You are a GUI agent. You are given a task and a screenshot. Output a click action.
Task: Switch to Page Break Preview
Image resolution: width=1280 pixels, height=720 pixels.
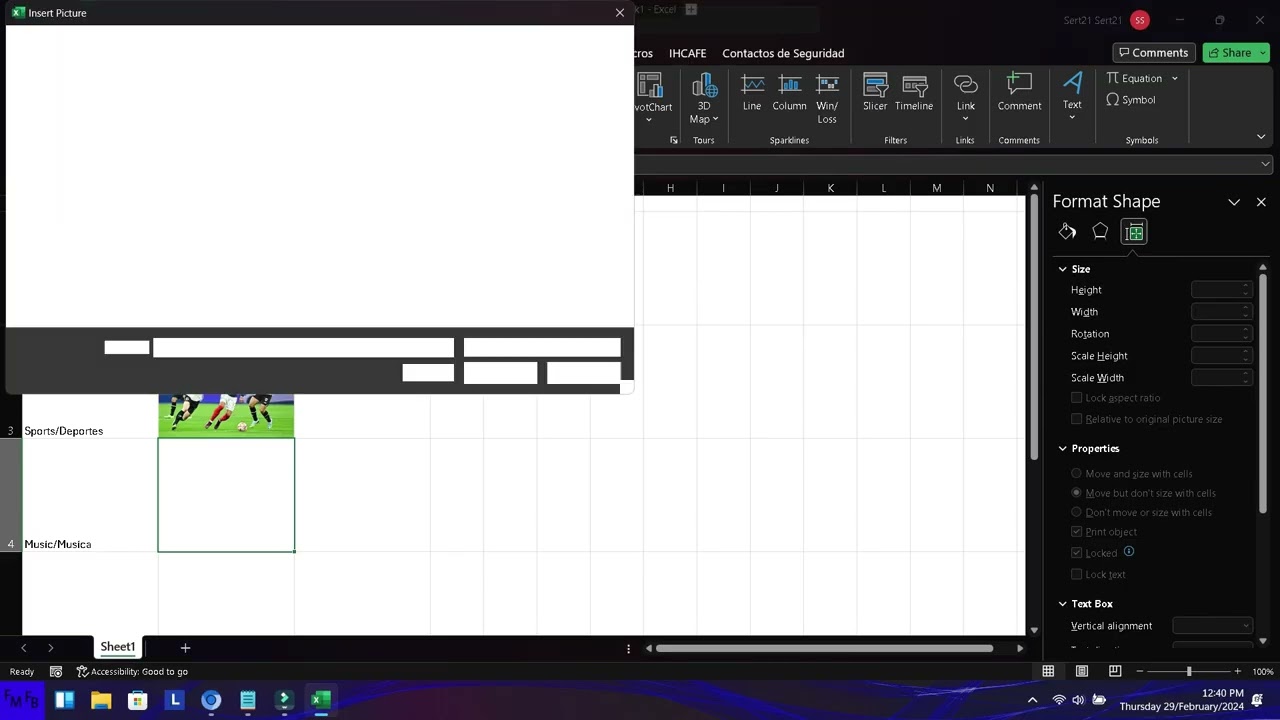click(x=1115, y=671)
